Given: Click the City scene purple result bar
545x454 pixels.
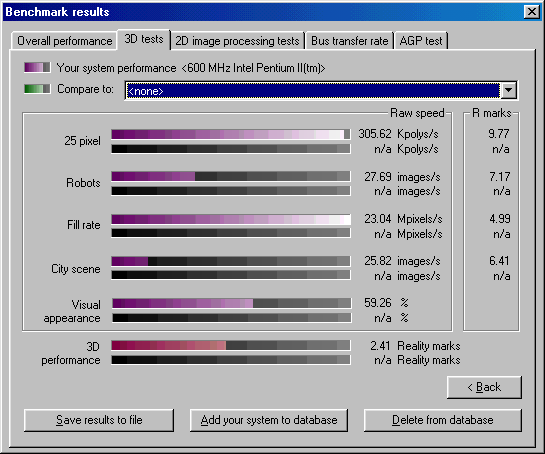Looking at the screenshot, I should click(x=231, y=261).
